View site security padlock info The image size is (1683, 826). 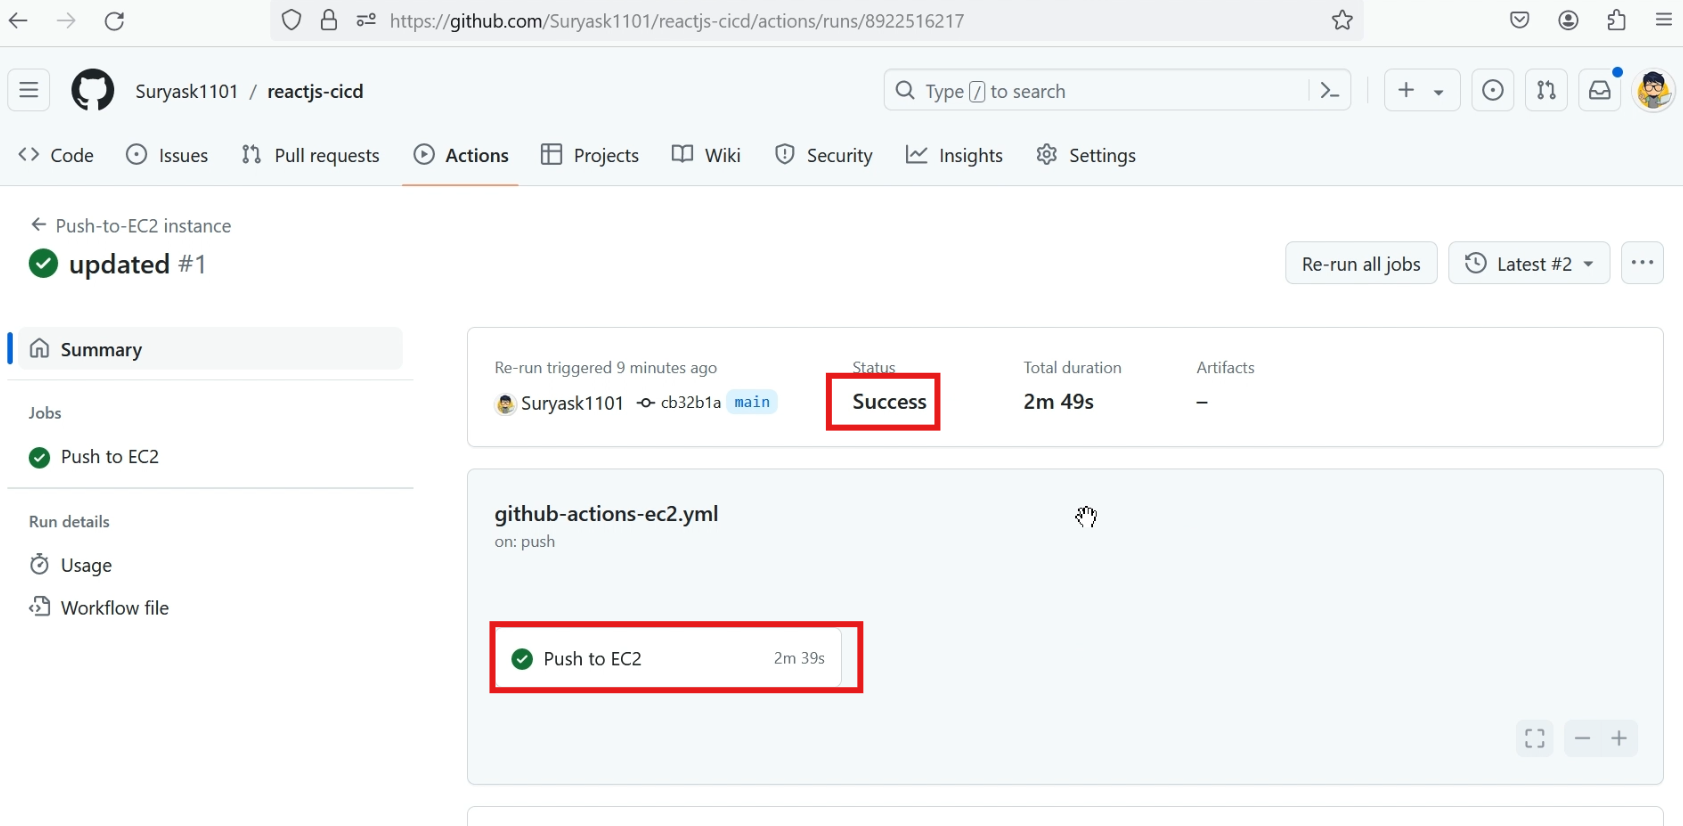[328, 20]
